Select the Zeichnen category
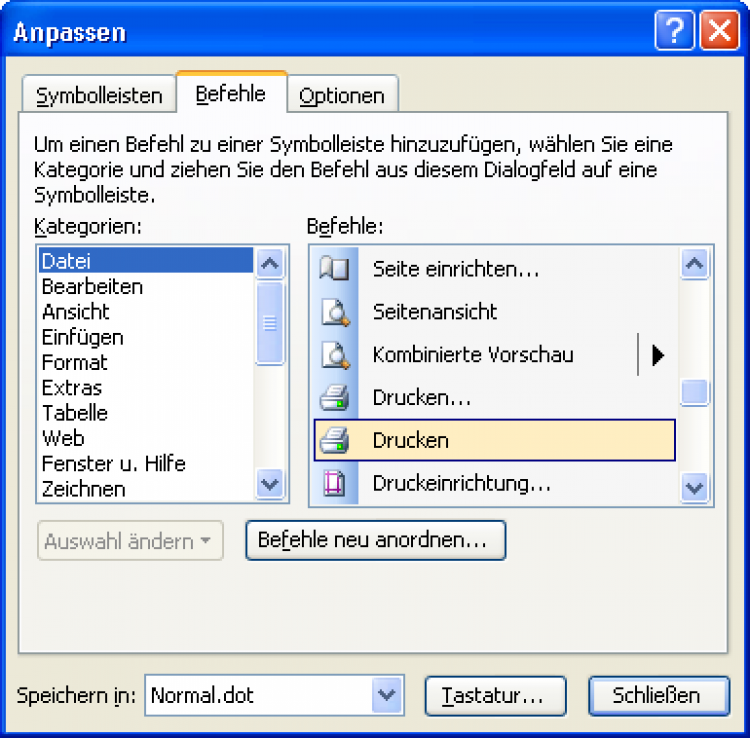Screen dimensions: 750x738 [84, 489]
